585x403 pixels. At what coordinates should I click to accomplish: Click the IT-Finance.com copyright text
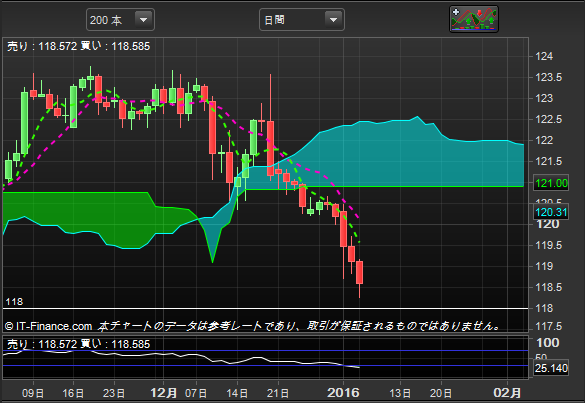(49, 326)
